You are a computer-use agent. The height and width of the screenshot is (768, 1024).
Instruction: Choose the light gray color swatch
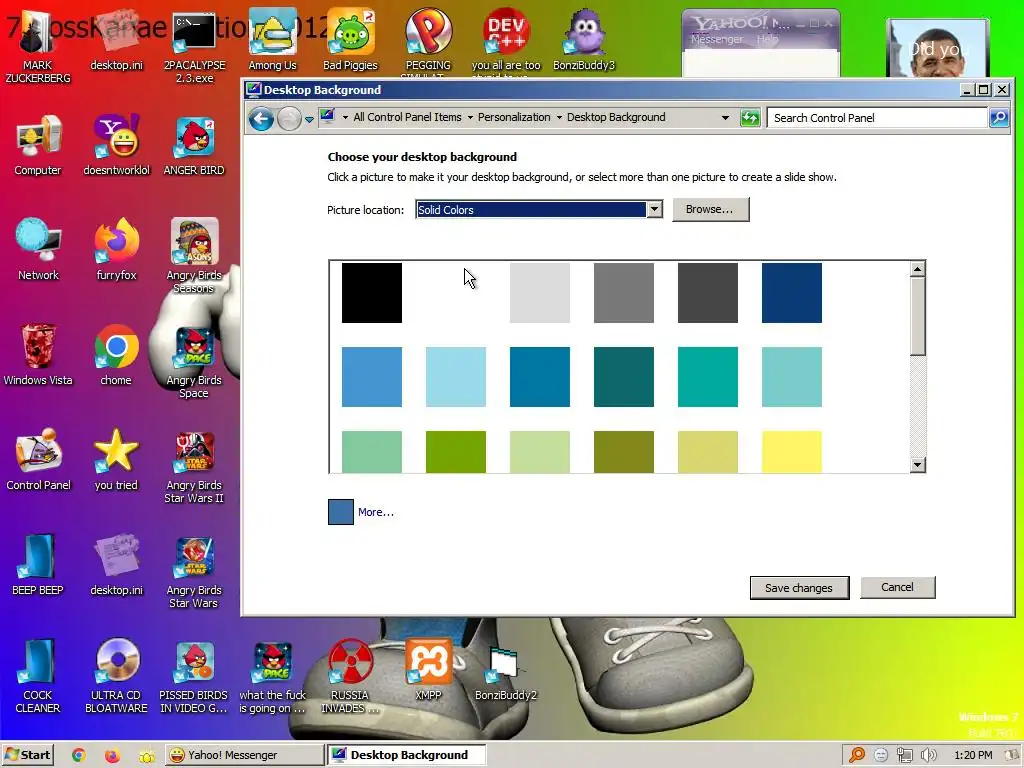tap(539, 293)
